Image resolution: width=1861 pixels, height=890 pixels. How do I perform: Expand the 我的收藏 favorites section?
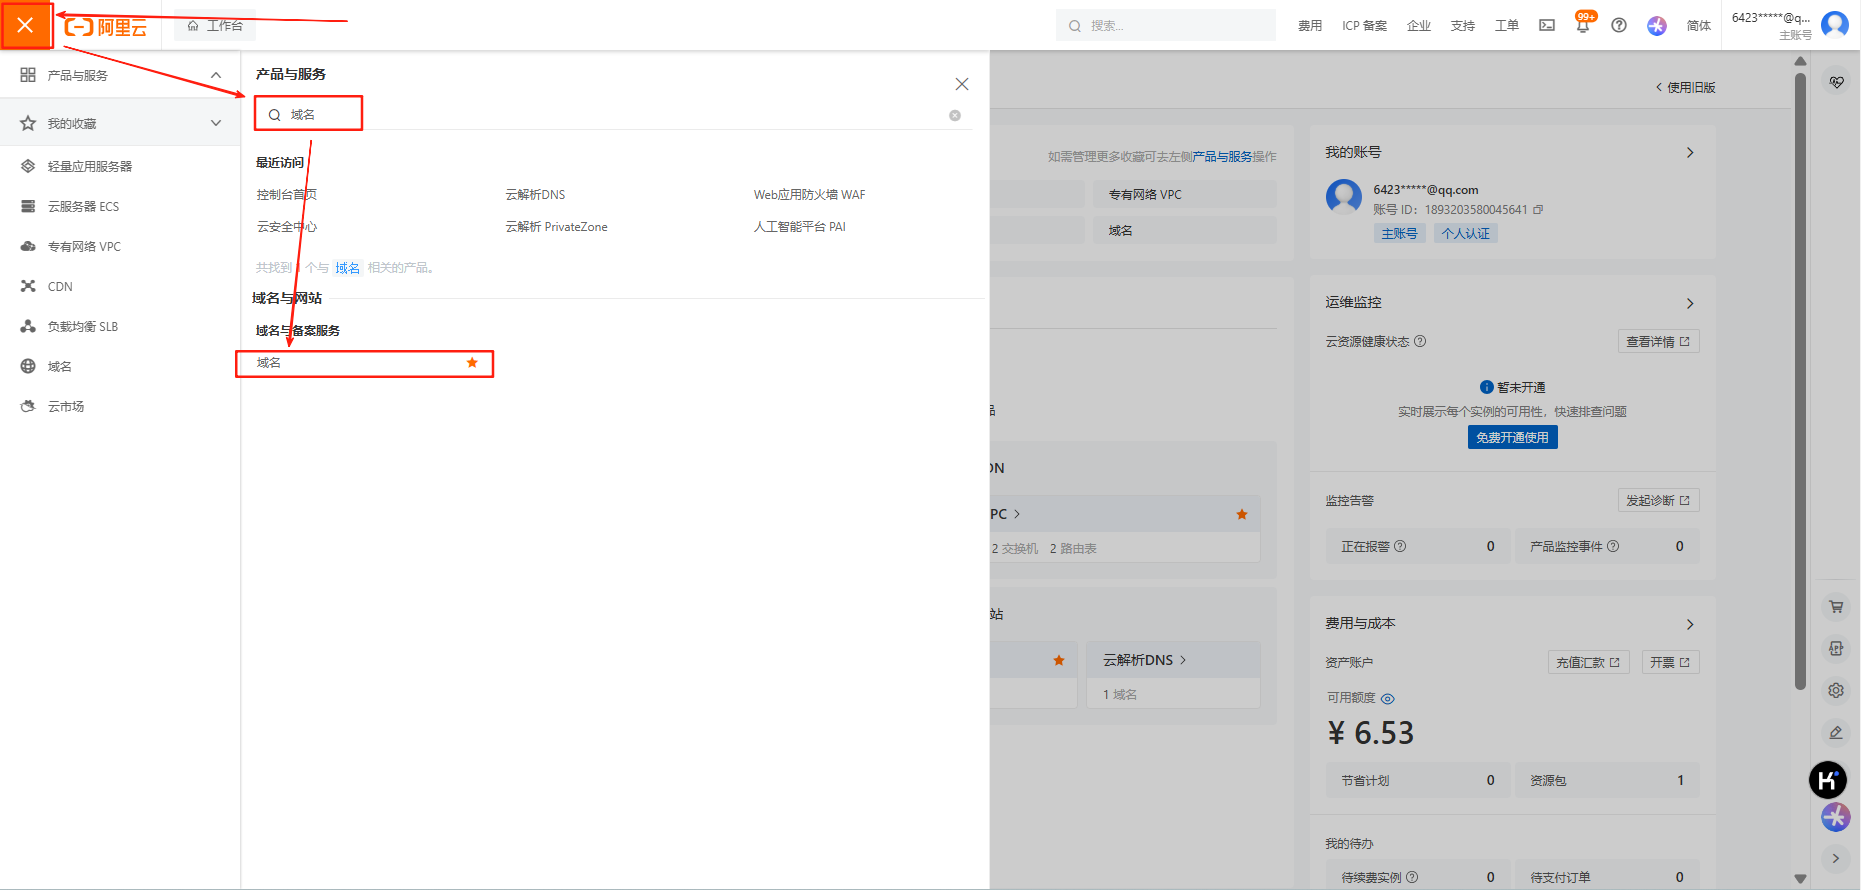pos(216,123)
